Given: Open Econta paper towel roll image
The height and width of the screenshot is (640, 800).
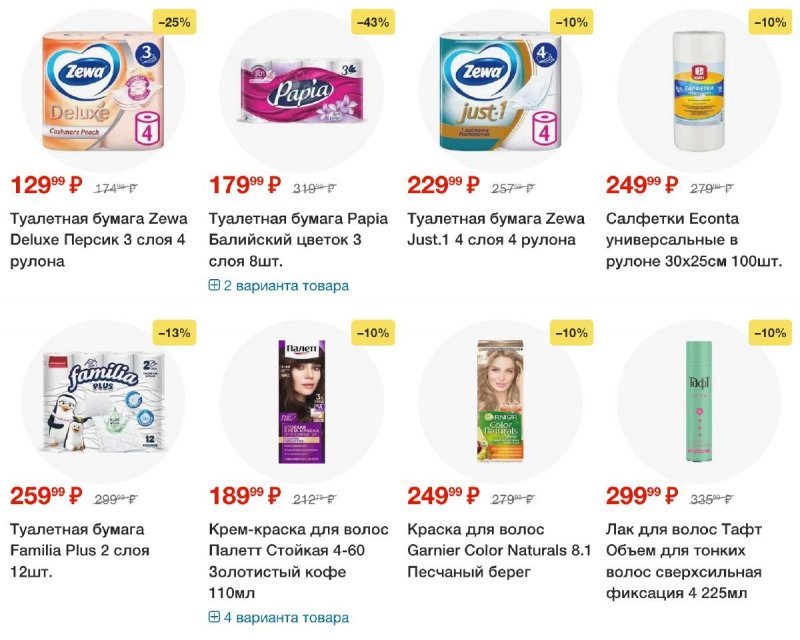Looking at the screenshot, I should click(x=699, y=91).
